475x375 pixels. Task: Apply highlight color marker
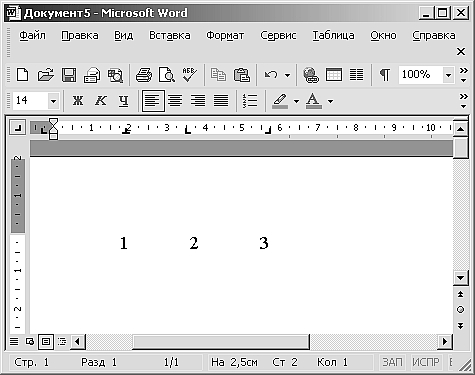[280, 101]
